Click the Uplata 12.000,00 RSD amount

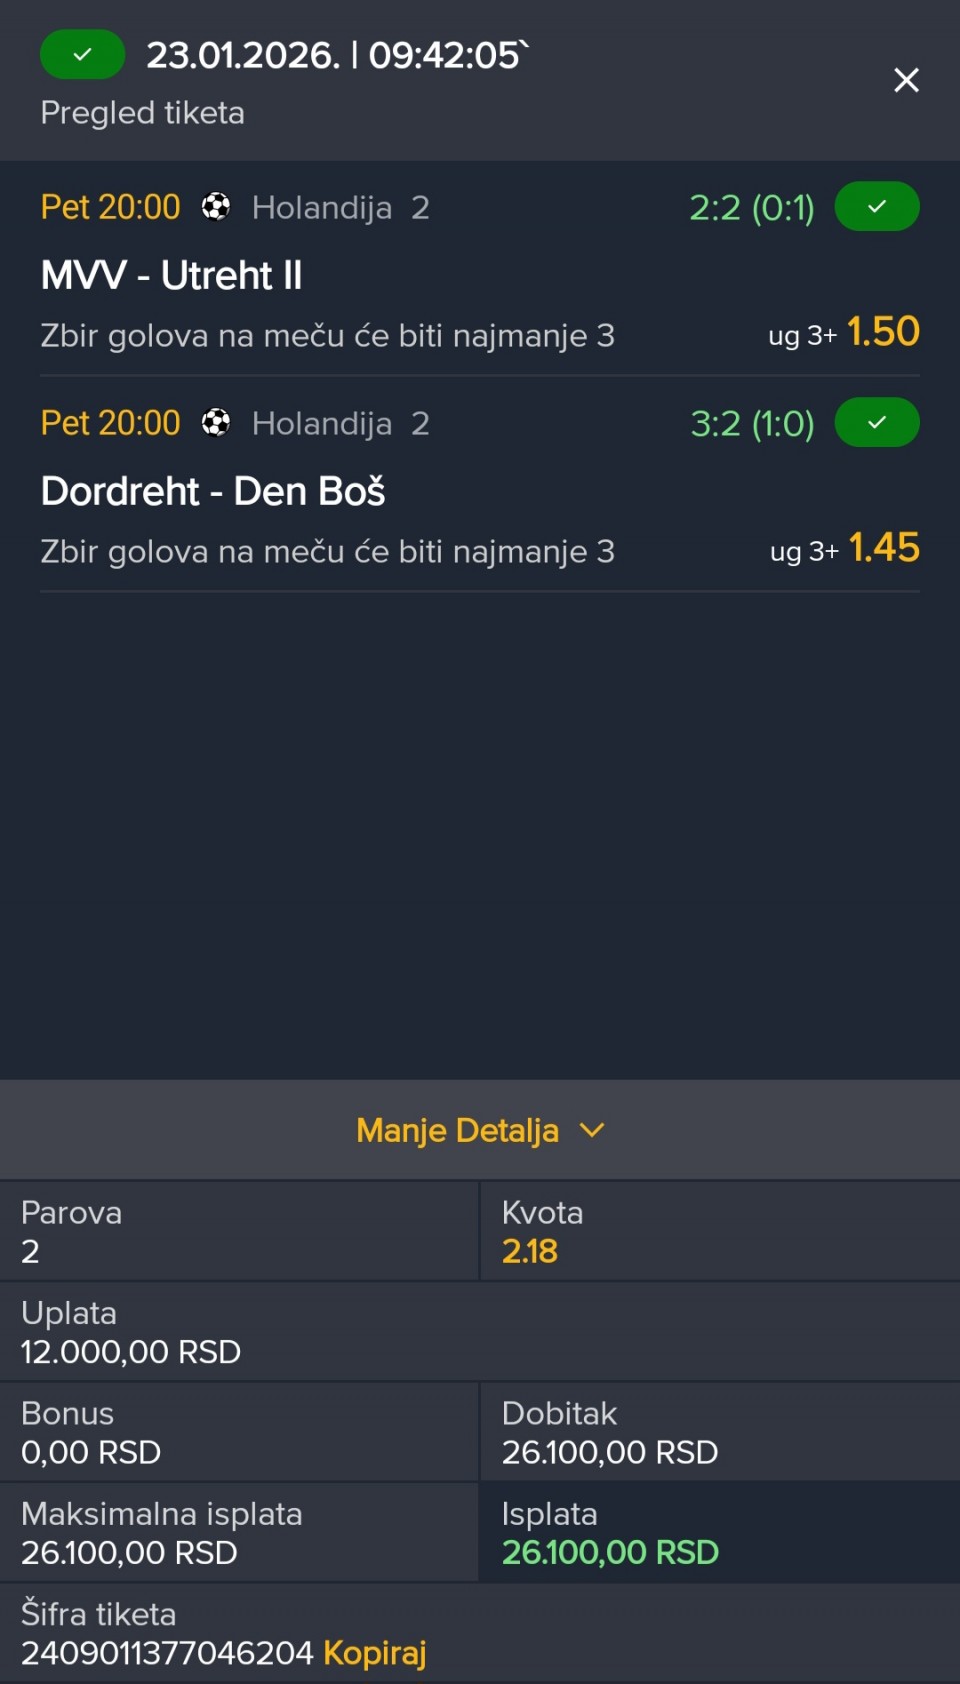point(131,1352)
